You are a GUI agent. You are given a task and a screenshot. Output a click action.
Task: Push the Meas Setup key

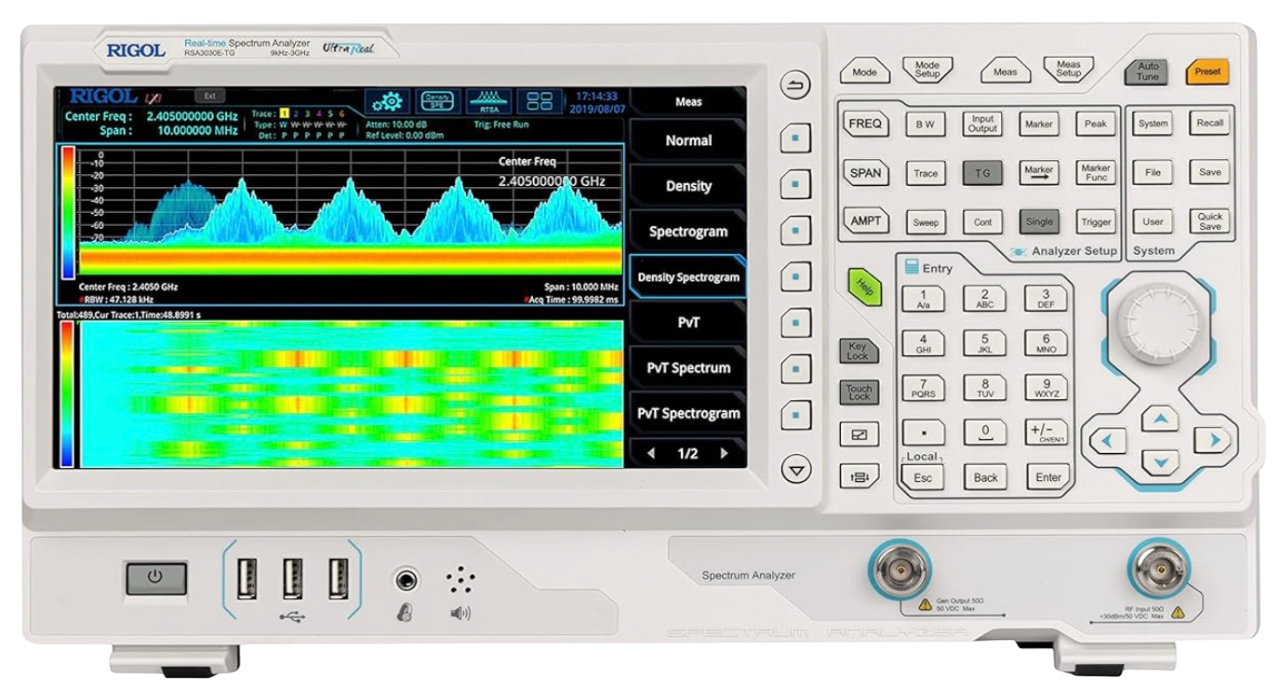(1068, 70)
